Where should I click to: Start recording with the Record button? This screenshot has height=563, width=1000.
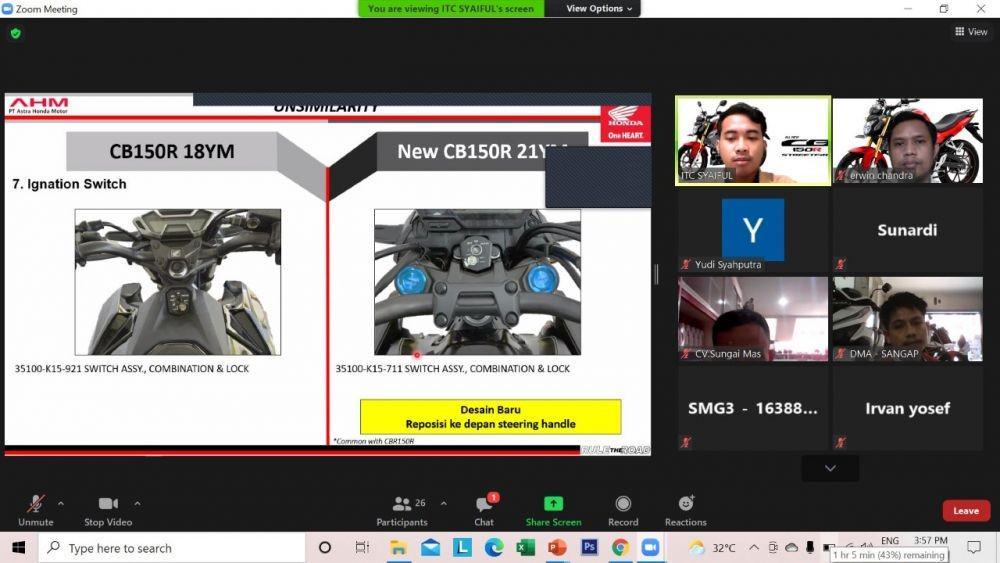pyautogui.click(x=623, y=510)
